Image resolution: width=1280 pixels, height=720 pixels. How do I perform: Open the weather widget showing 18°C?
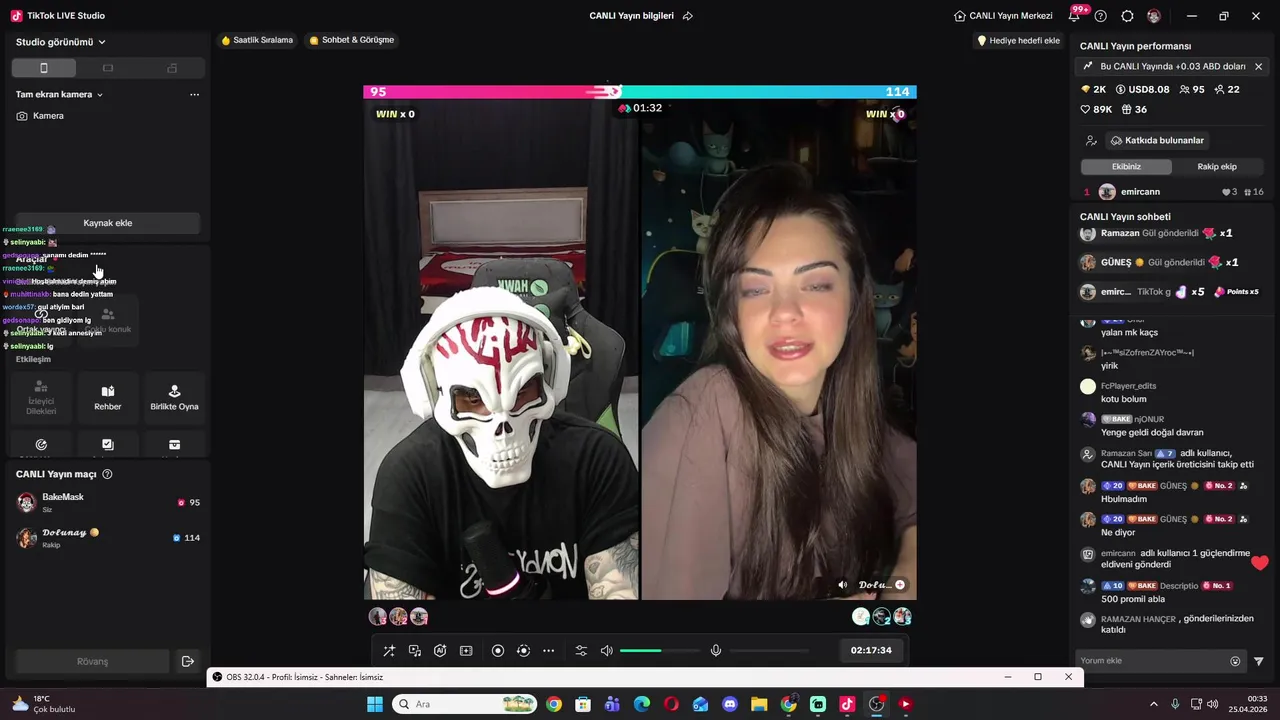point(43,704)
